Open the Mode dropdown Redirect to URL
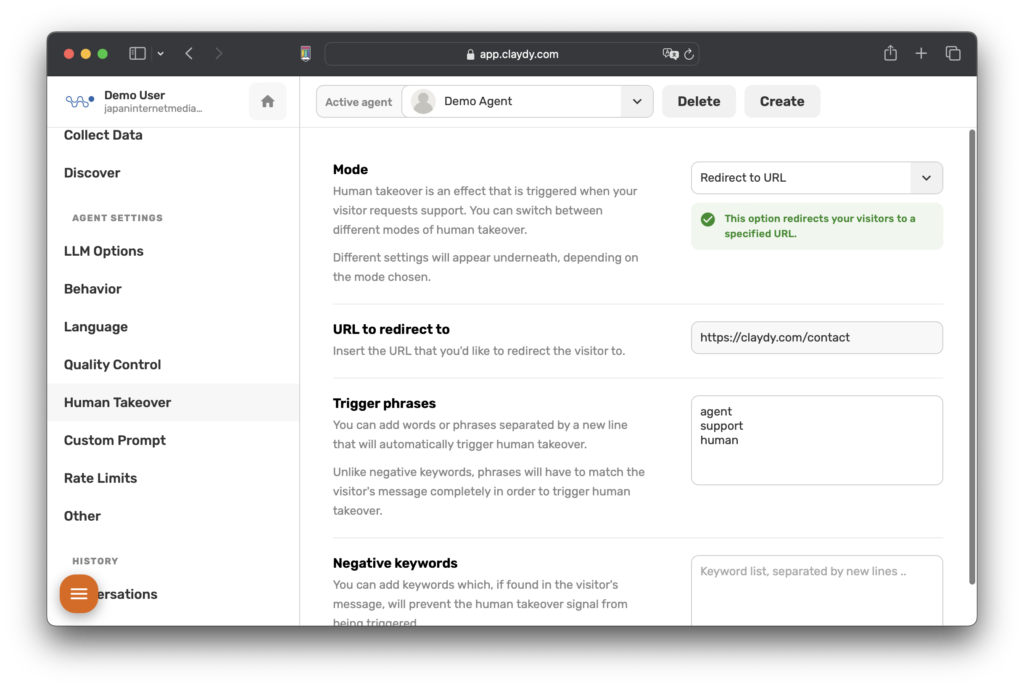The width and height of the screenshot is (1024, 688). pos(816,178)
